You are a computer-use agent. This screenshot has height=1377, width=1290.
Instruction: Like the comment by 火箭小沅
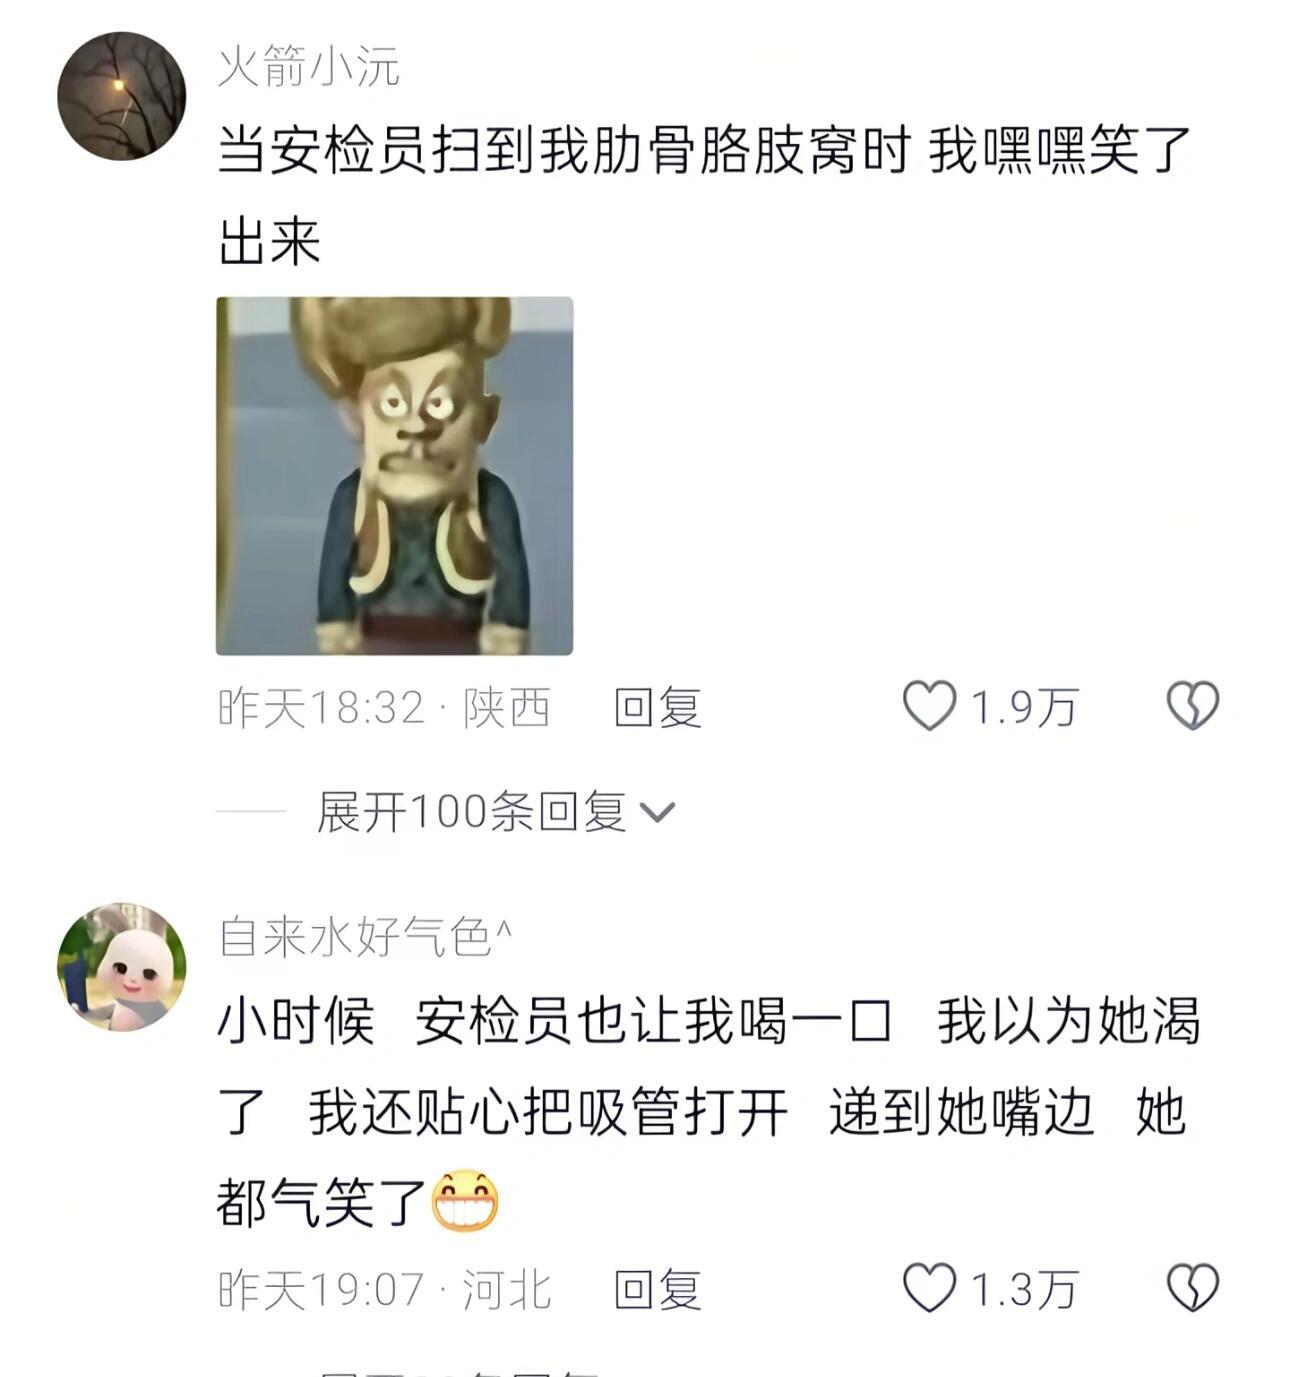coord(930,706)
